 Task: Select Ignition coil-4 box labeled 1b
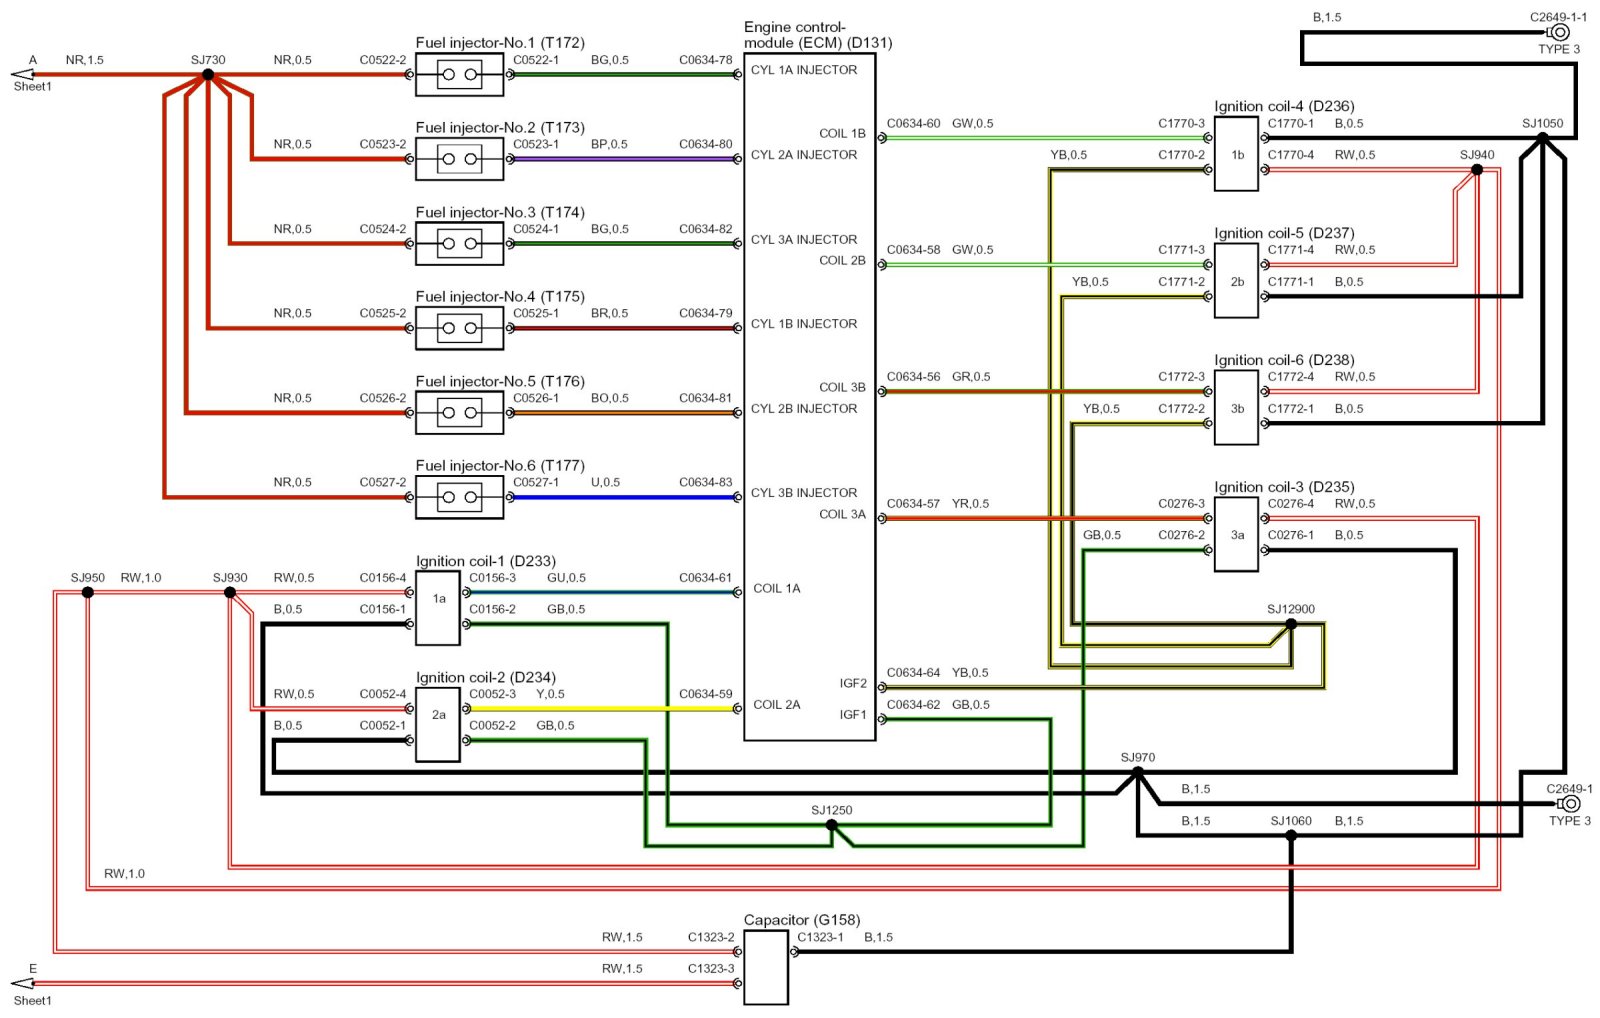coord(1236,154)
